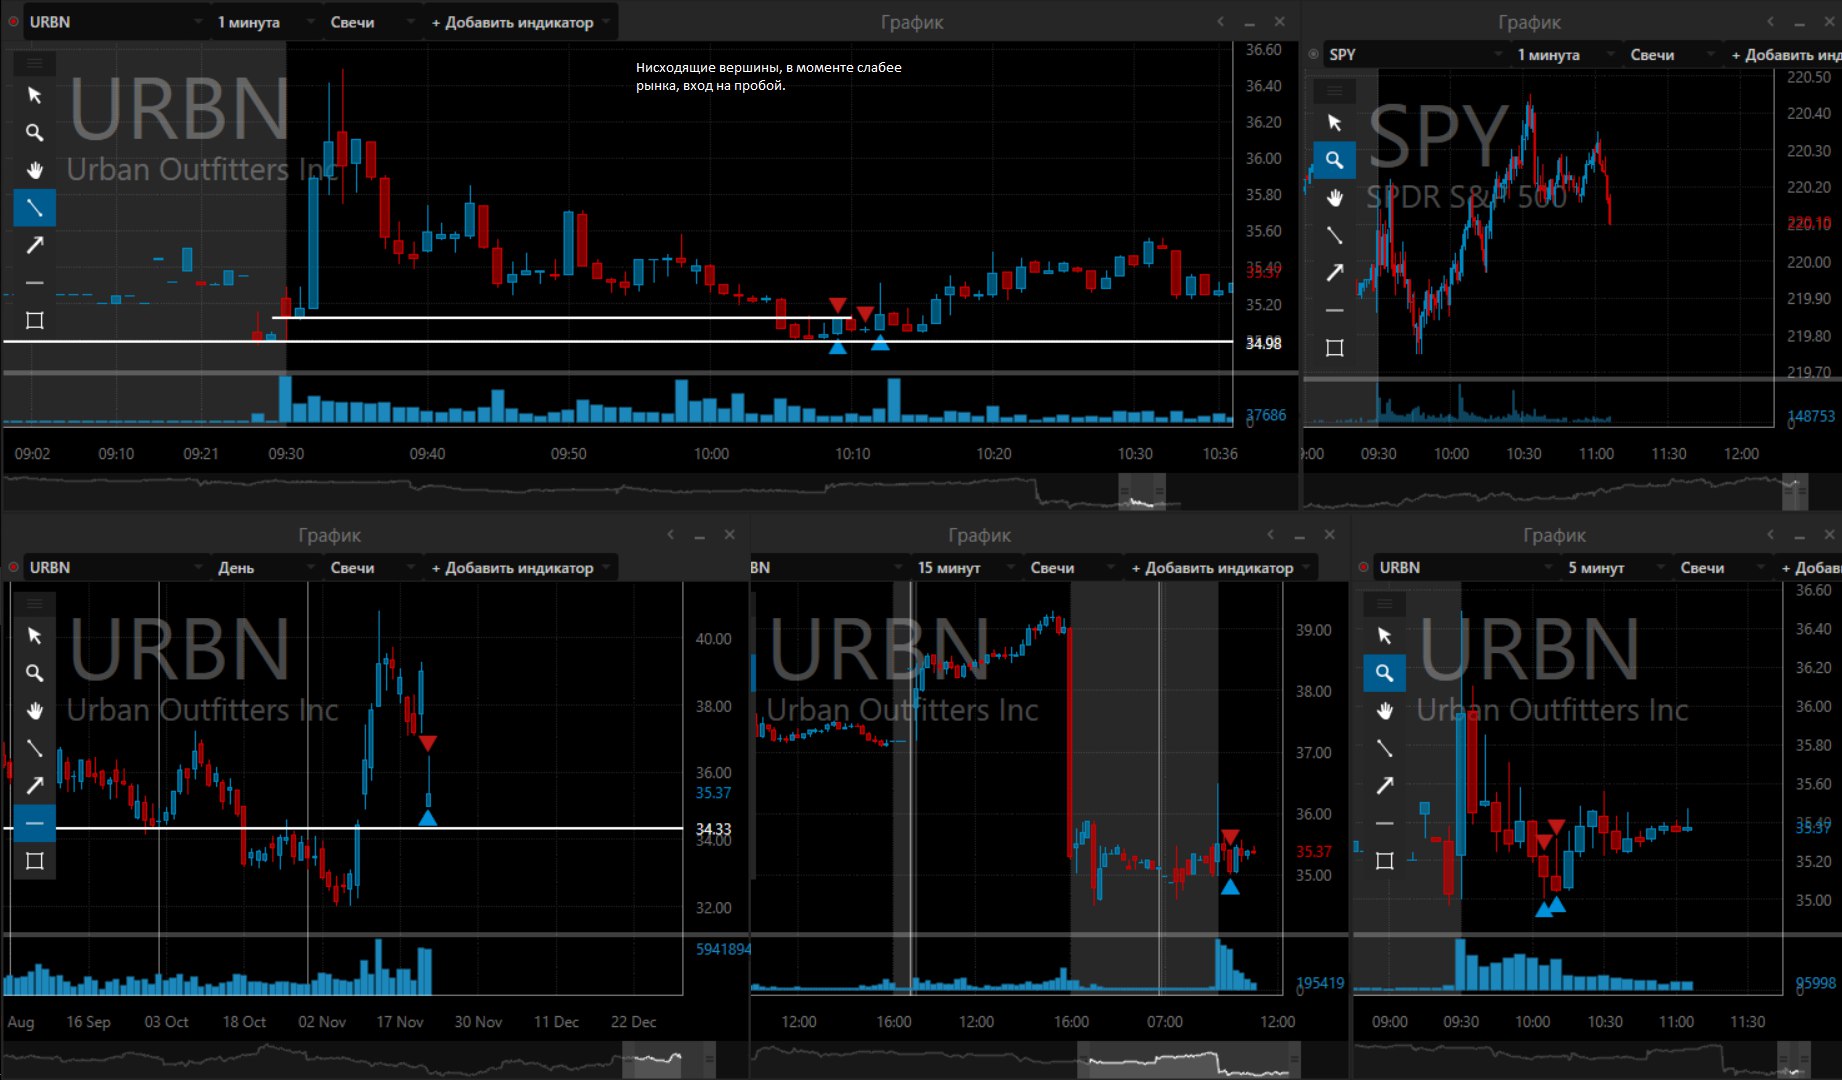Select the cursor tool in URBN 5-minute chart
The width and height of the screenshot is (1842, 1080).
pyautogui.click(x=1384, y=636)
